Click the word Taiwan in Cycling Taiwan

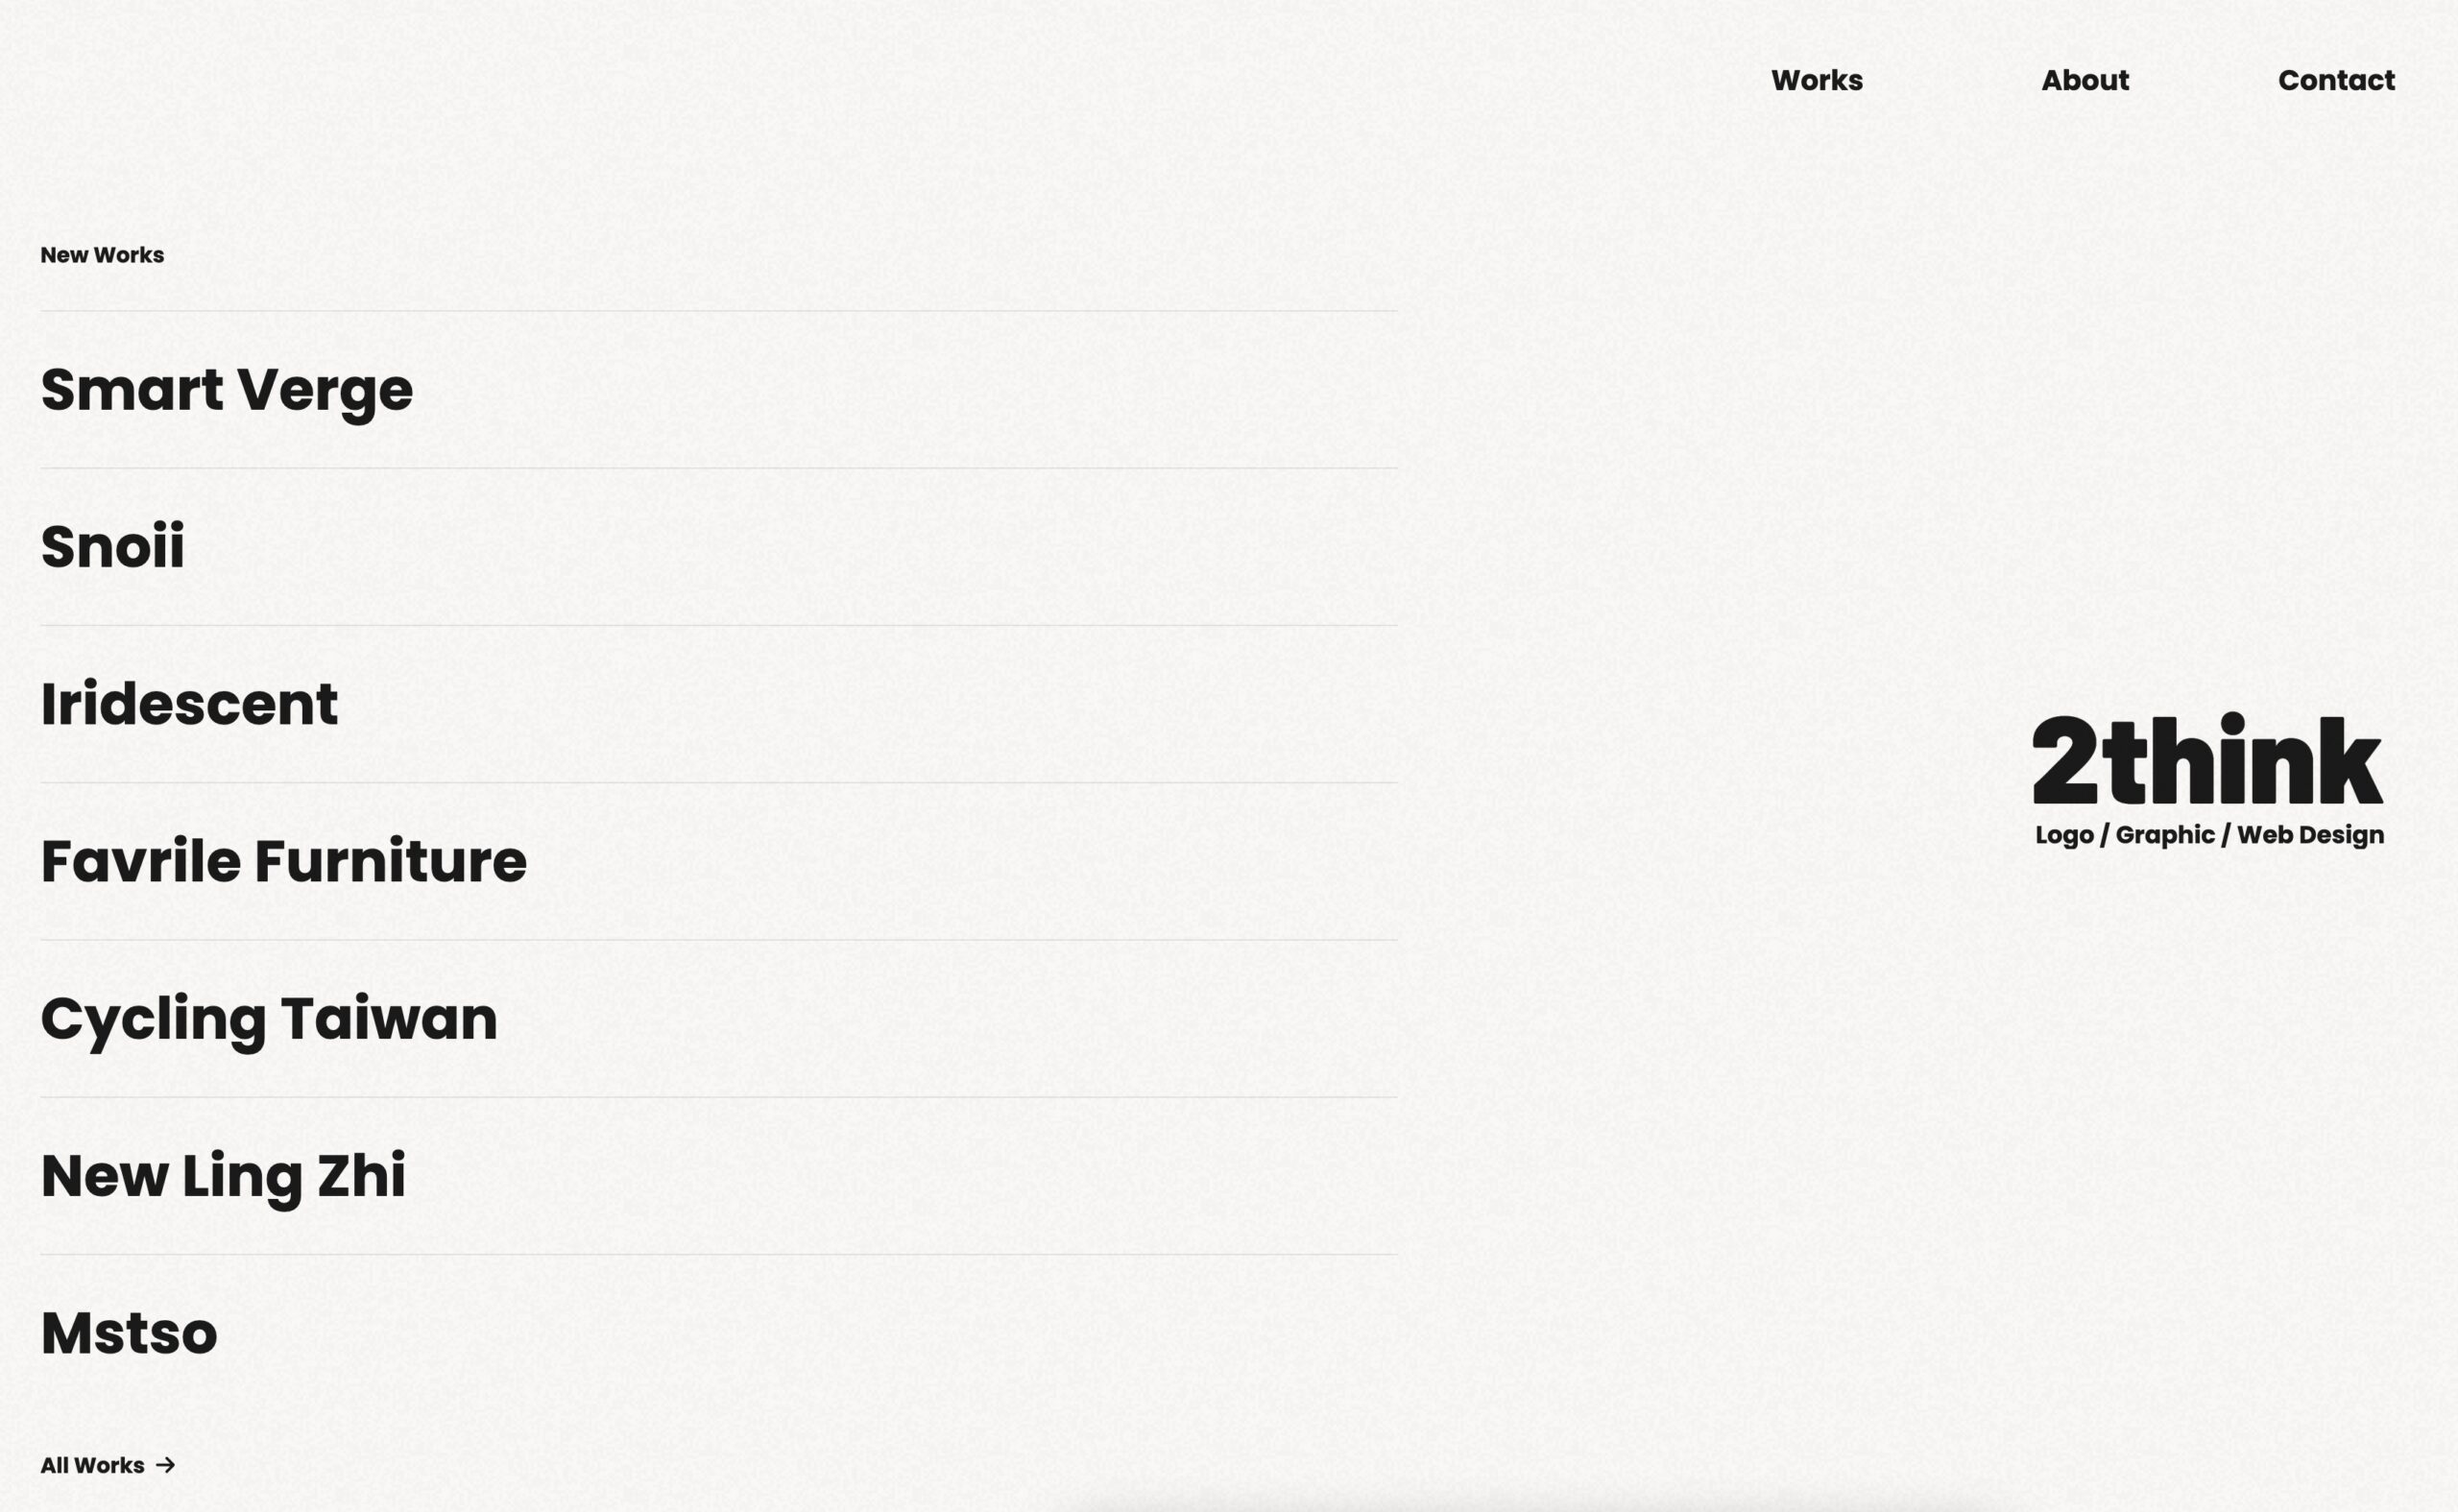pyautogui.click(x=388, y=1019)
